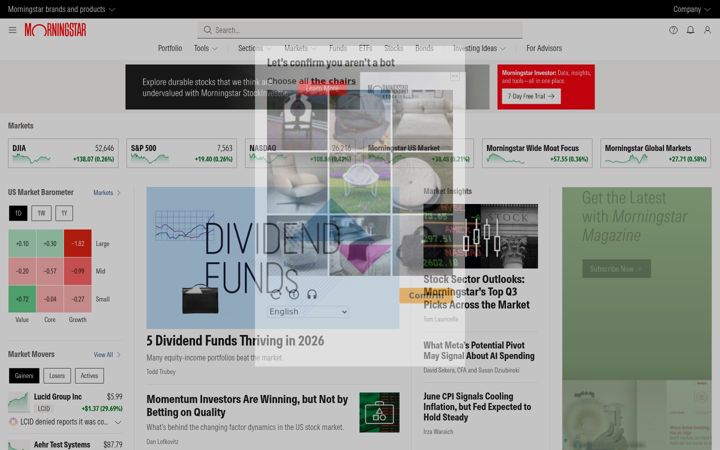Image resolution: width=720 pixels, height=450 pixels.
Task: Open the Momentum Investors Are Winning article
Action: click(247, 405)
